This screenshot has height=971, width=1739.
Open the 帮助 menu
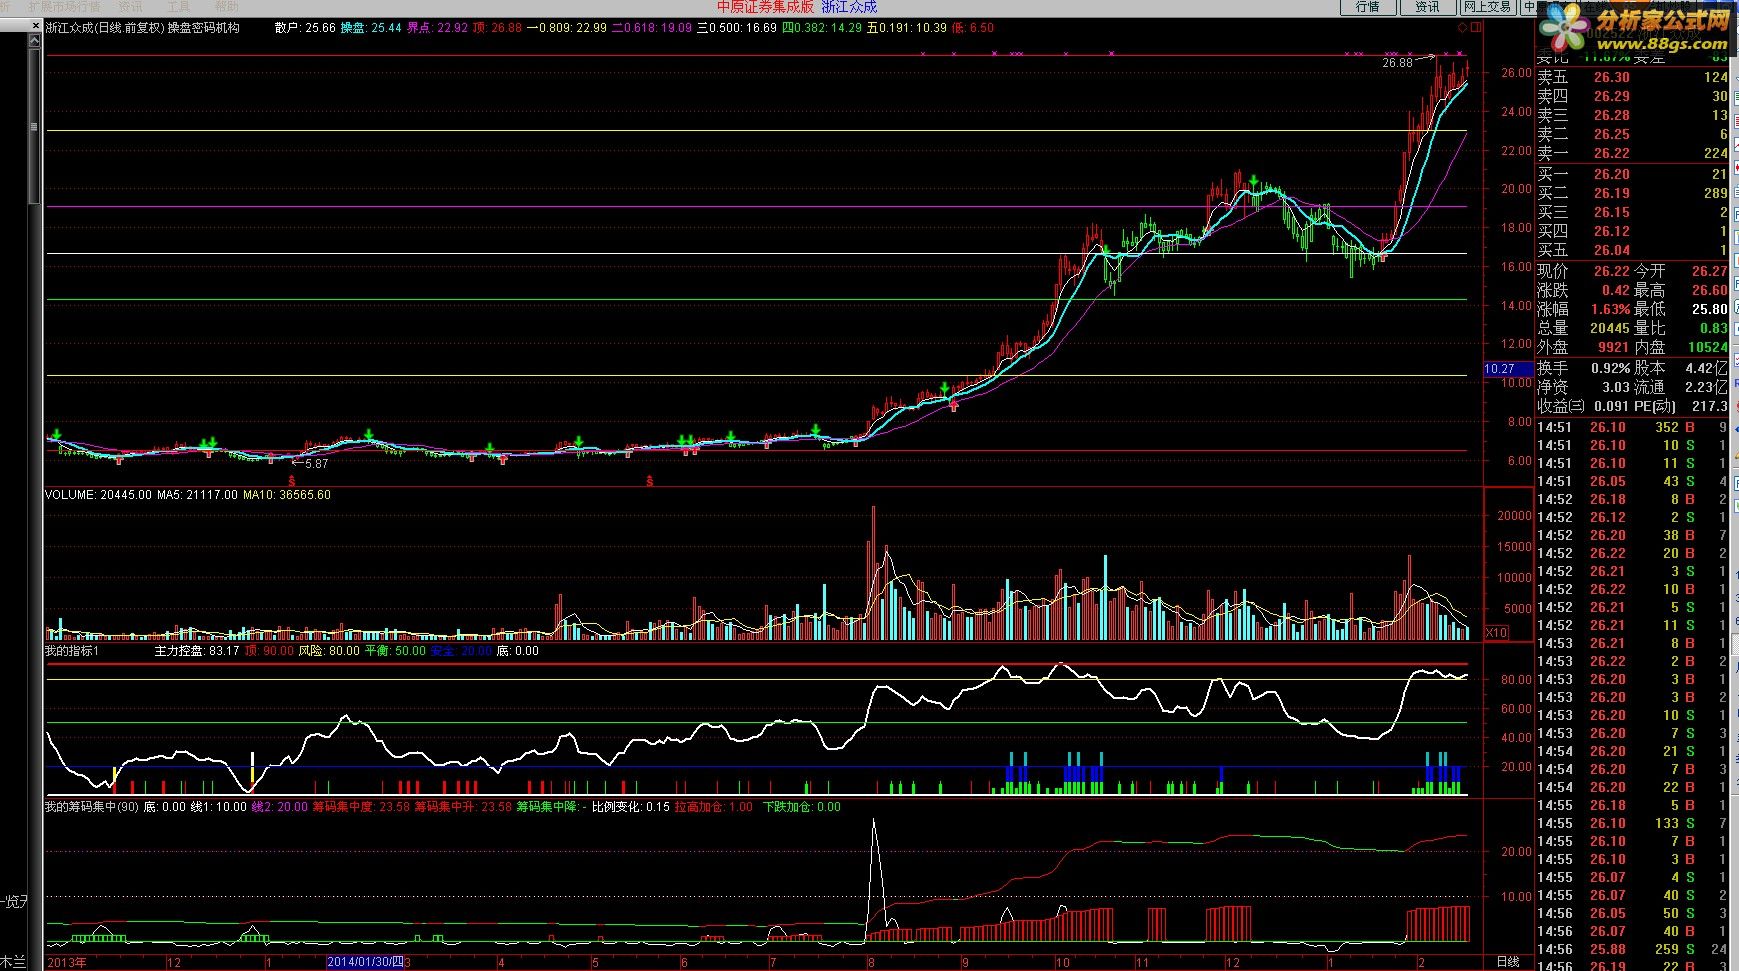coord(227,6)
